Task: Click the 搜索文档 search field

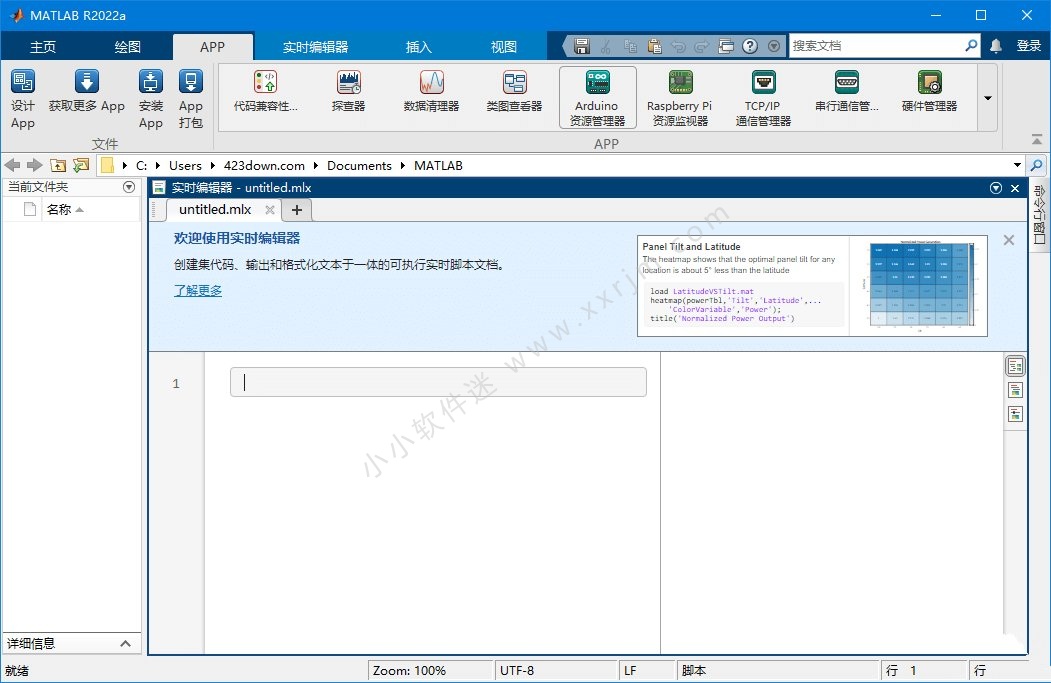Action: click(x=877, y=46)
